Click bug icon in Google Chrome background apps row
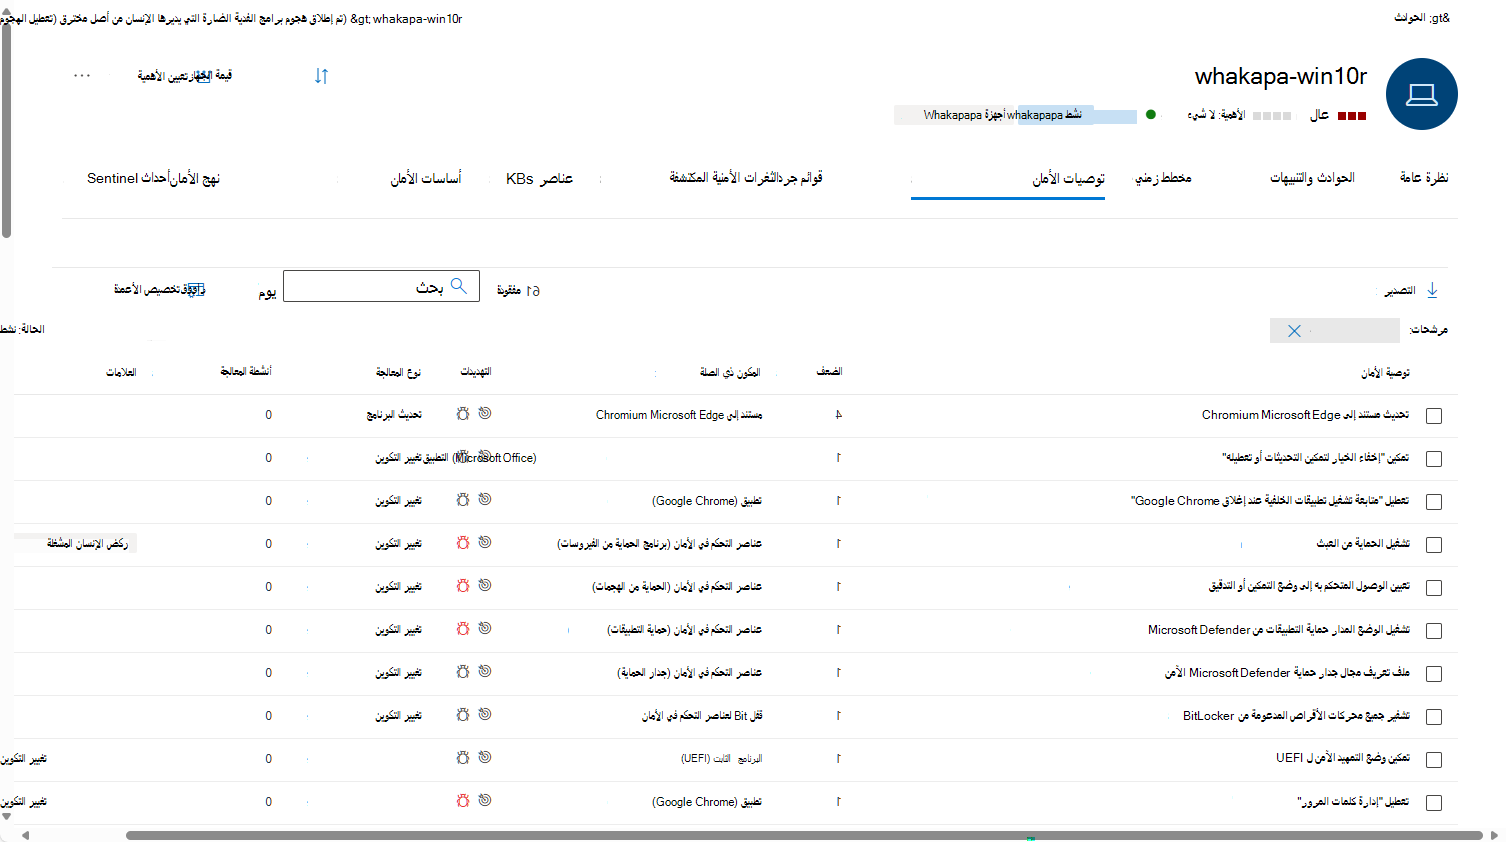The height and width of the screenshot is (842, 1506). point(463,499)
